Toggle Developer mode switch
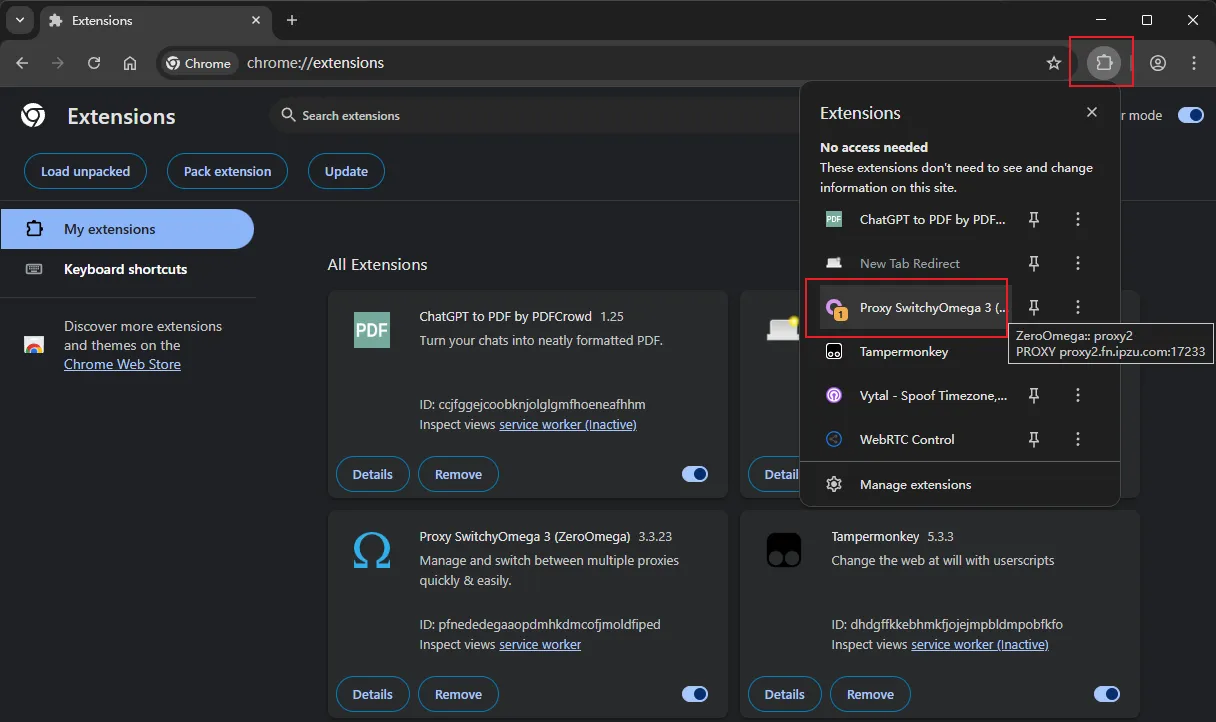The height and width of the screenshot is (722, 1216). click(x=1190, y=115)
